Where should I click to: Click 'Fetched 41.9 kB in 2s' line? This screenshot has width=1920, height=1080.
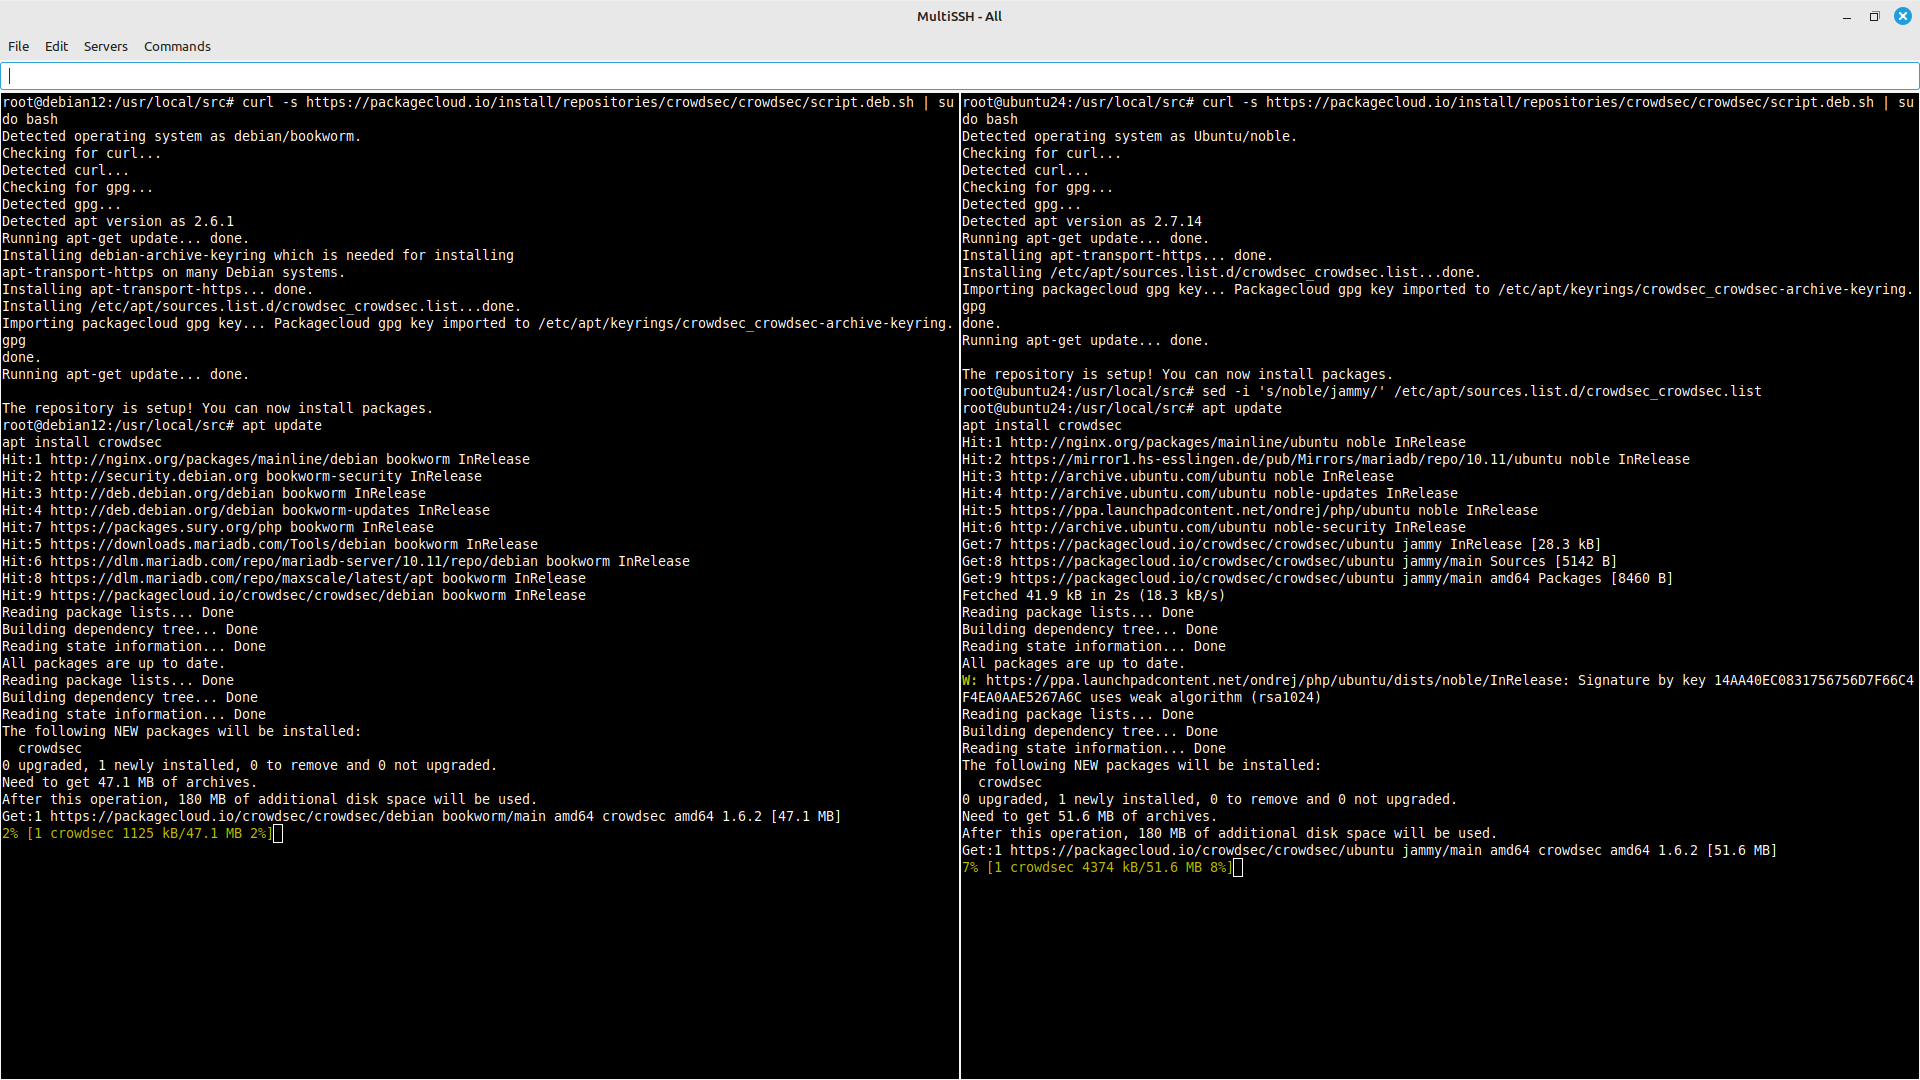click(1094, 595)
